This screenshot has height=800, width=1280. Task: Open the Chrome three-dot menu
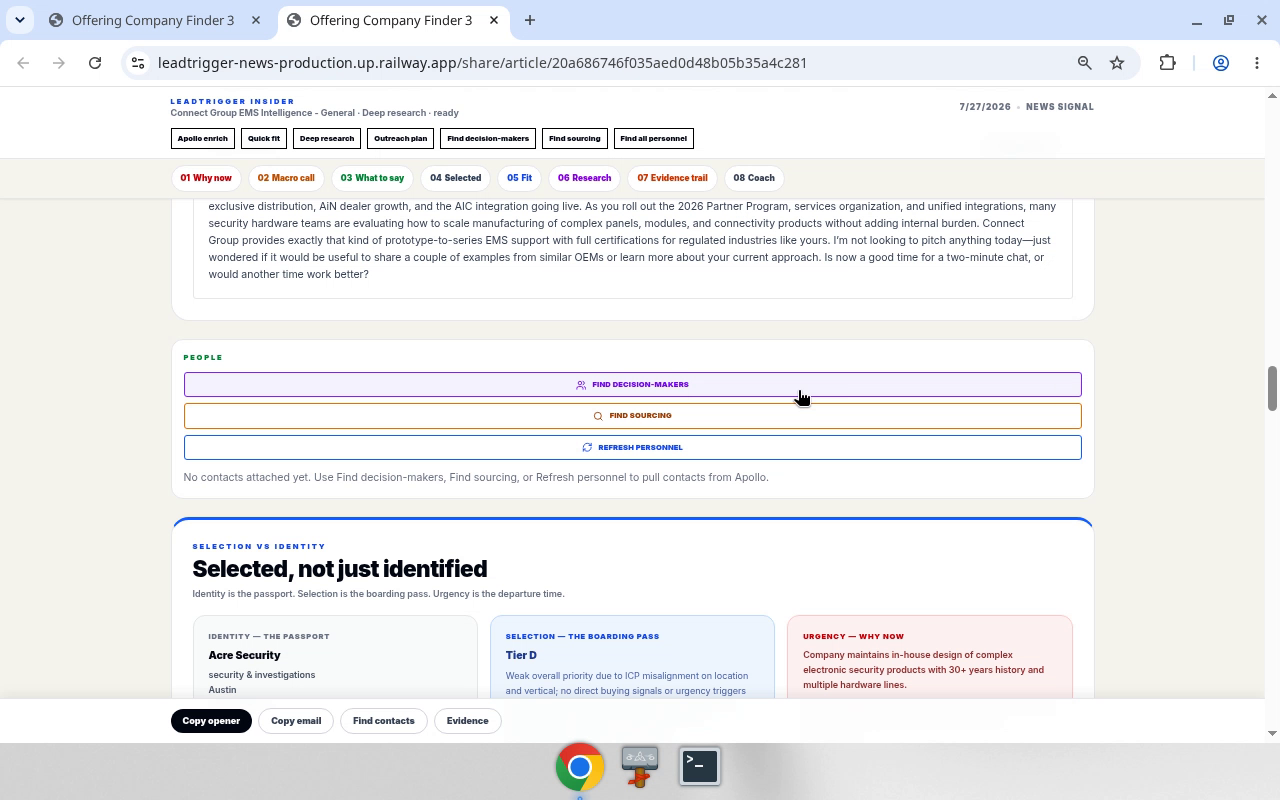pos(1257,63)
